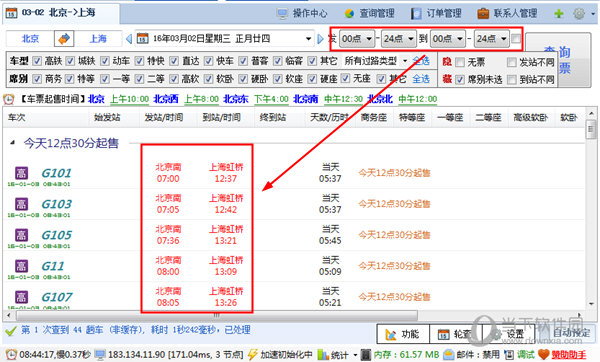Toggle 普客 train type checkbox
600x362 pixels.
(x=243, y=61)
